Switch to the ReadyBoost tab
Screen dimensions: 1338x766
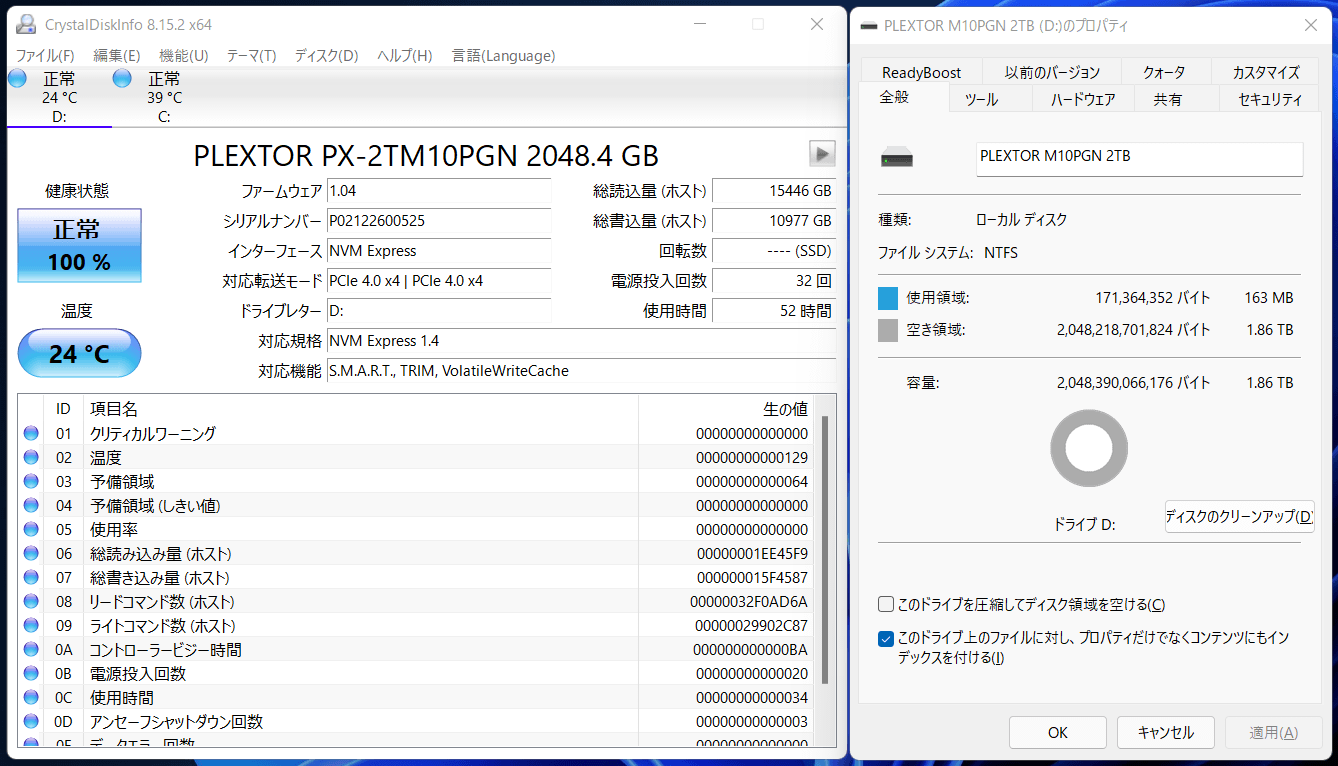point(921,72)
